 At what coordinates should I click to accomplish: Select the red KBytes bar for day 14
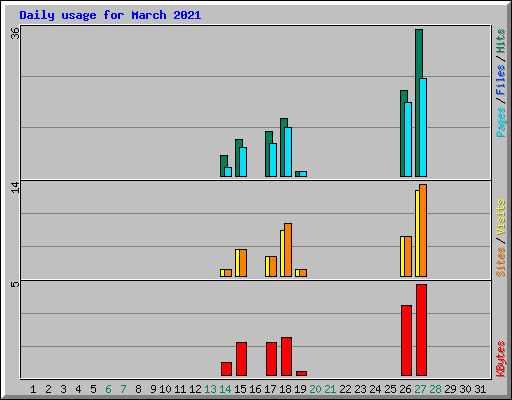[x=226, y=369]
